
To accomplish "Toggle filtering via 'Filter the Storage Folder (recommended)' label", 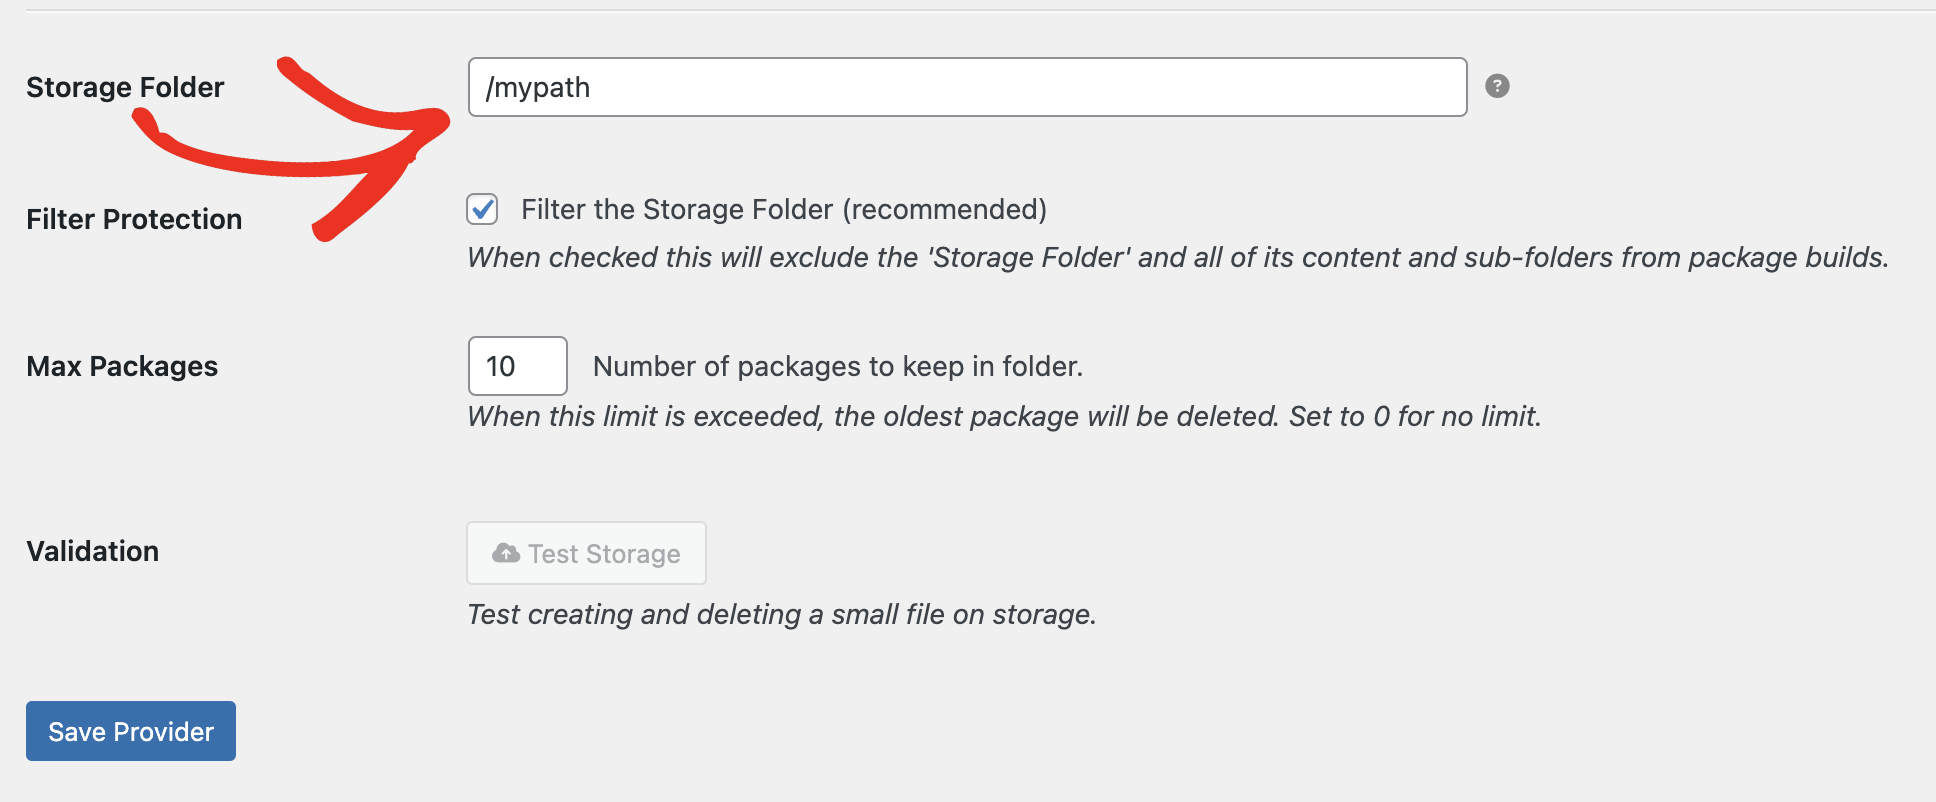I will (x=783, y=209).
